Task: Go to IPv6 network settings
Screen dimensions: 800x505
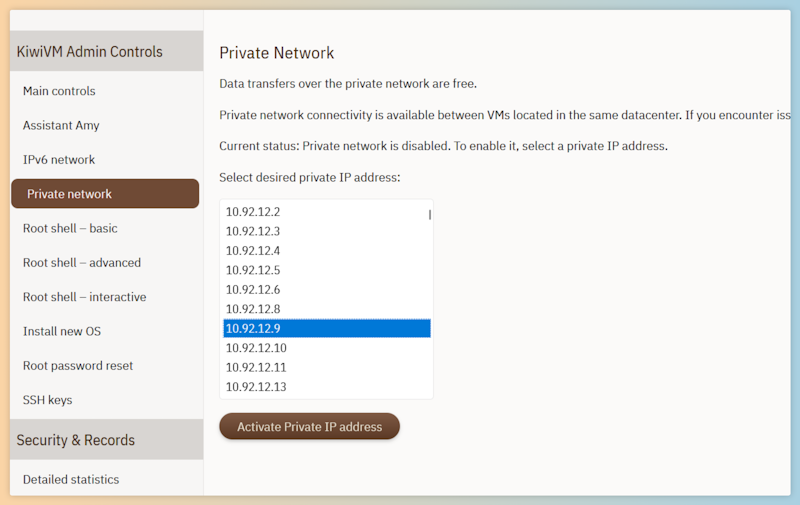Action: coord(59,160)
